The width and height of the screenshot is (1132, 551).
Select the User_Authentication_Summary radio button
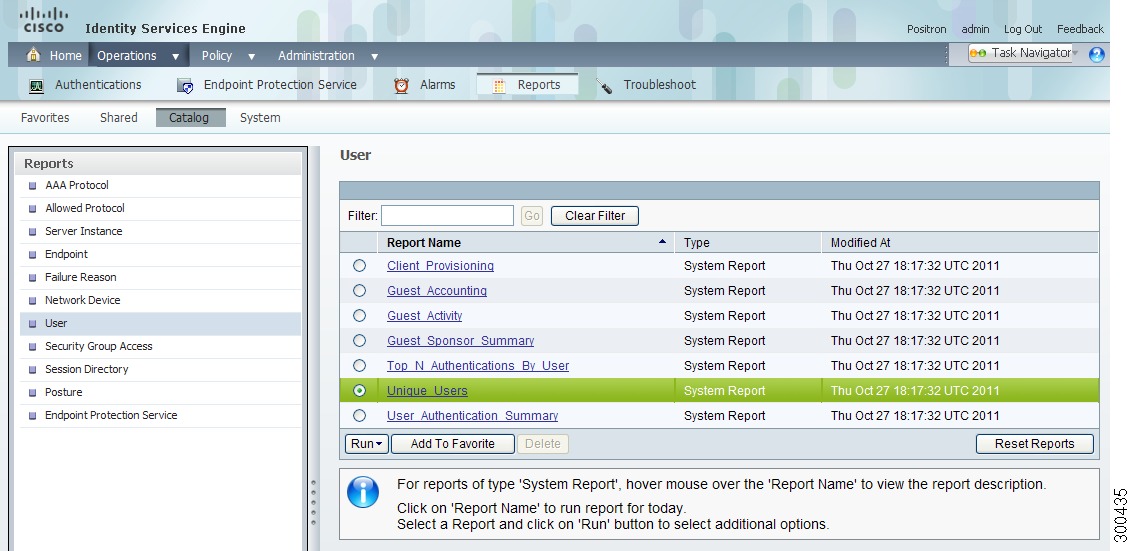pos(360,415)
